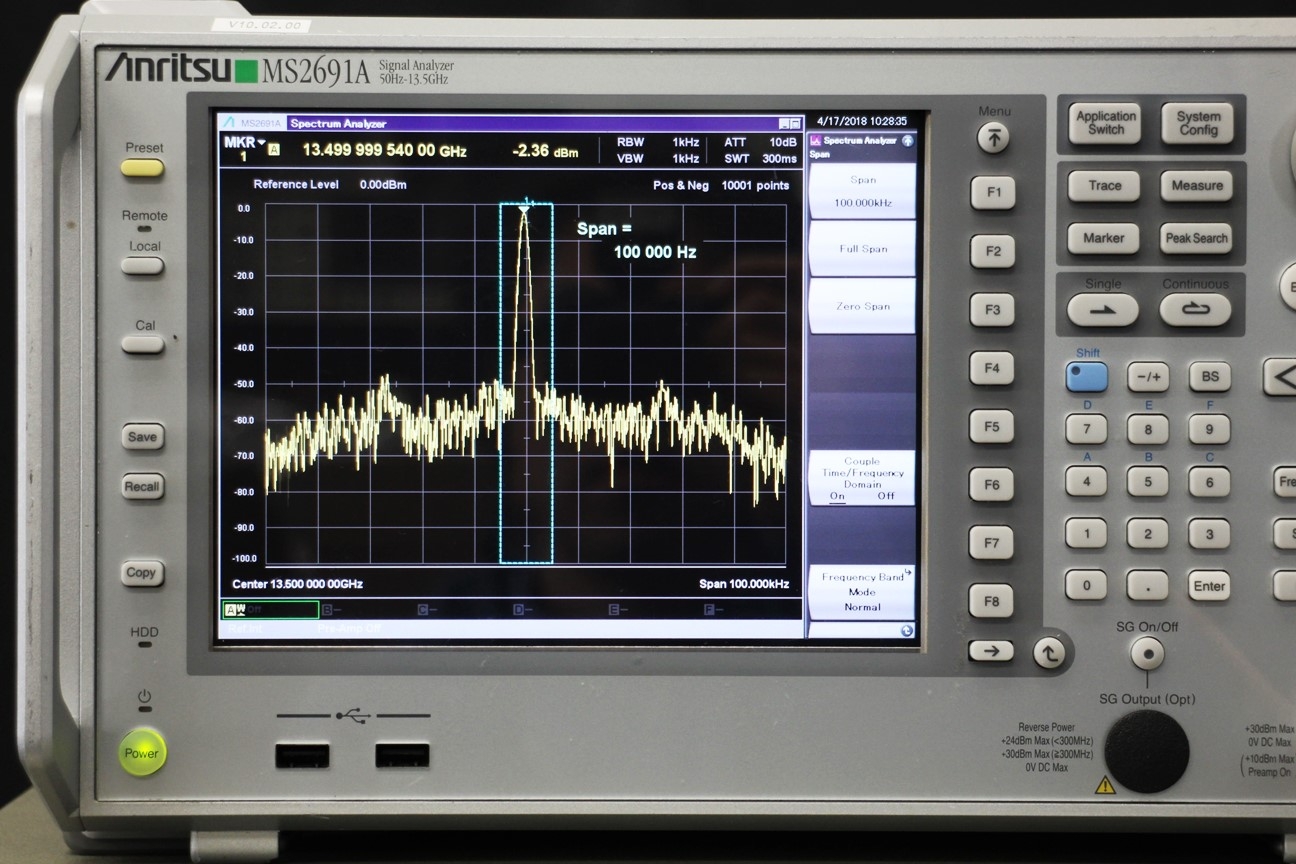Hit the Application Switch key
Viewport: 1296px width, 864px height.
(1105, 123)
